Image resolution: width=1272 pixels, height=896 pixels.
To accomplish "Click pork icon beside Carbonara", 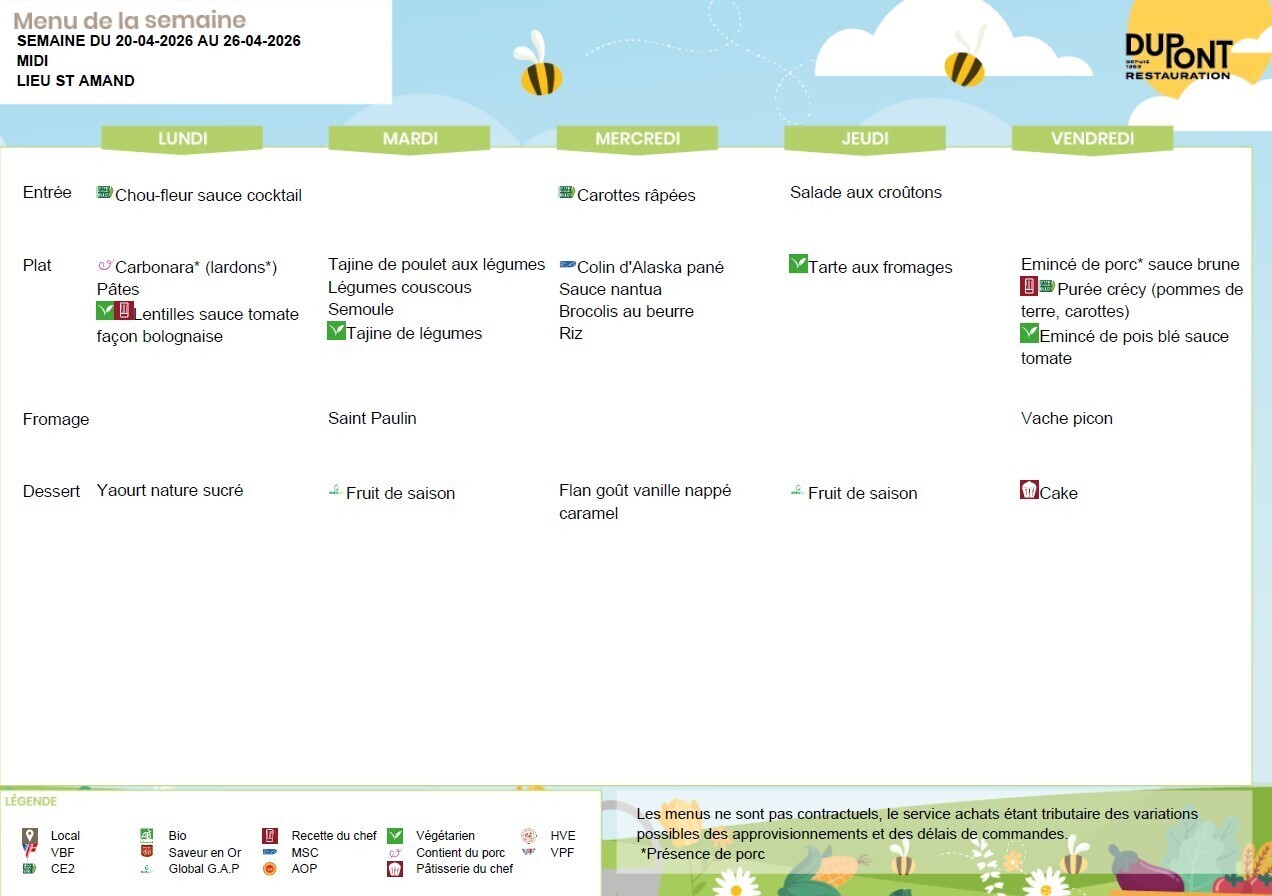I will 105,266.
